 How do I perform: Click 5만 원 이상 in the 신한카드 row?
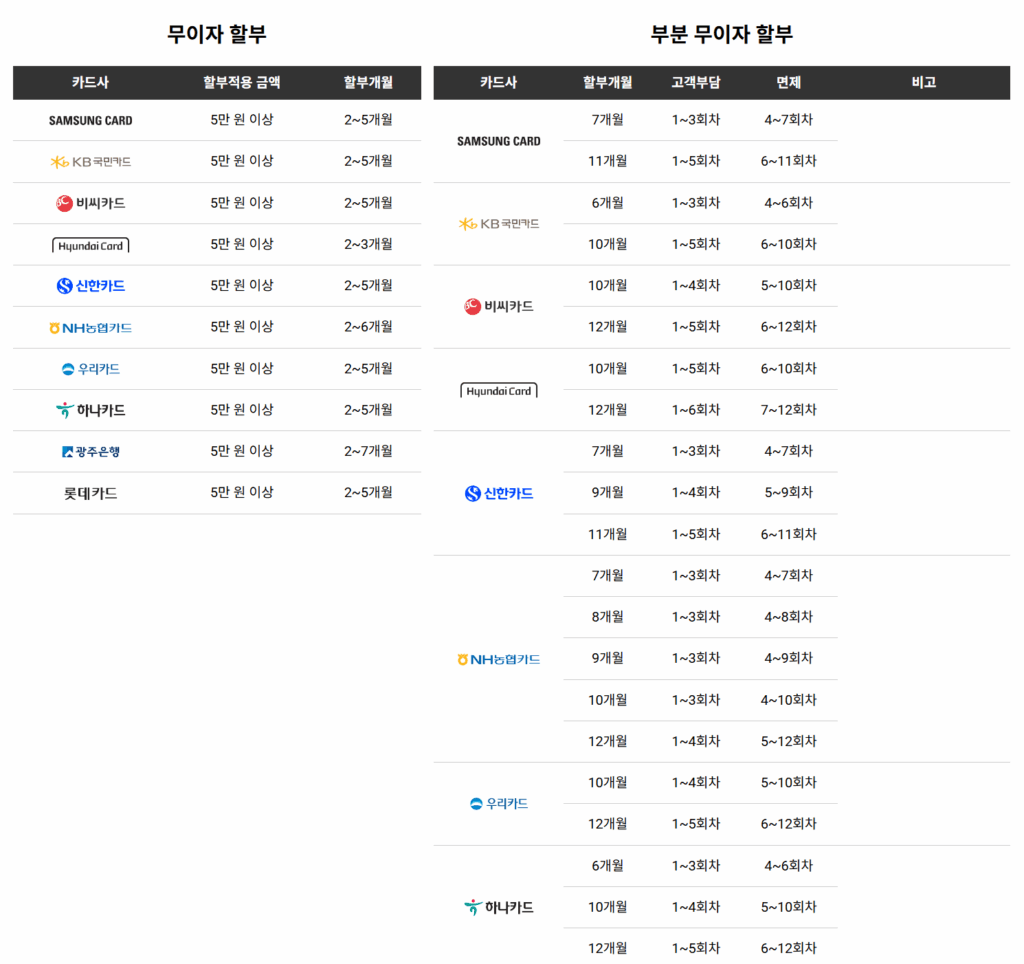tap(242, 285)
